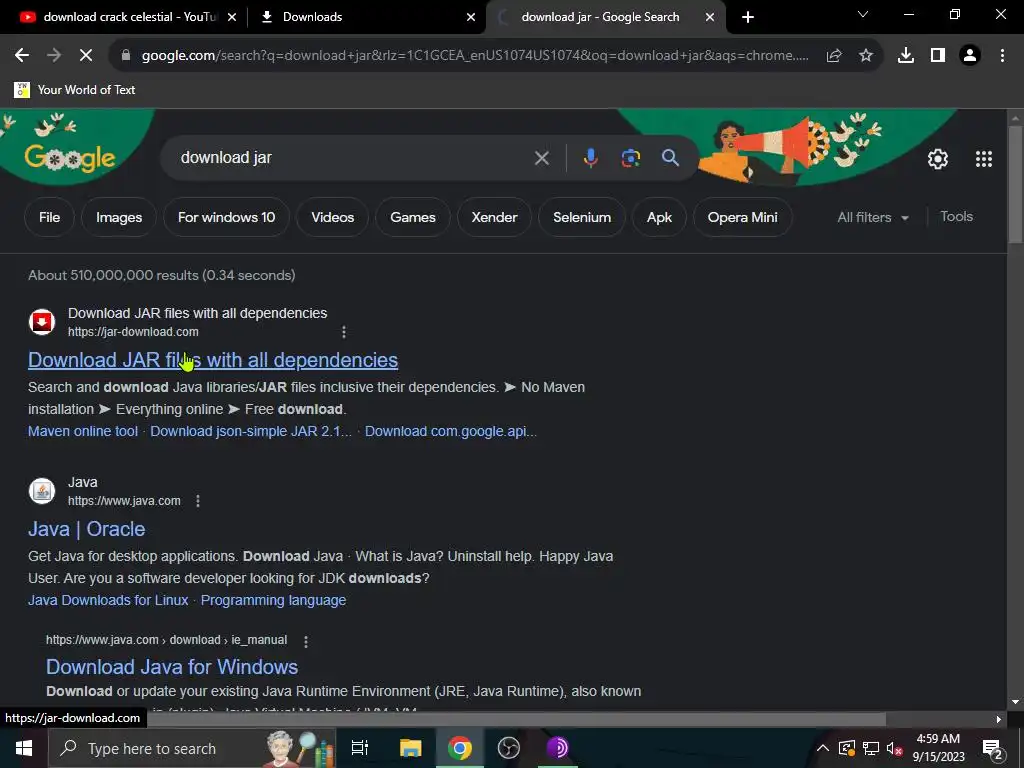
Task: Share this page via the address bar share icon
Action: 834,56
